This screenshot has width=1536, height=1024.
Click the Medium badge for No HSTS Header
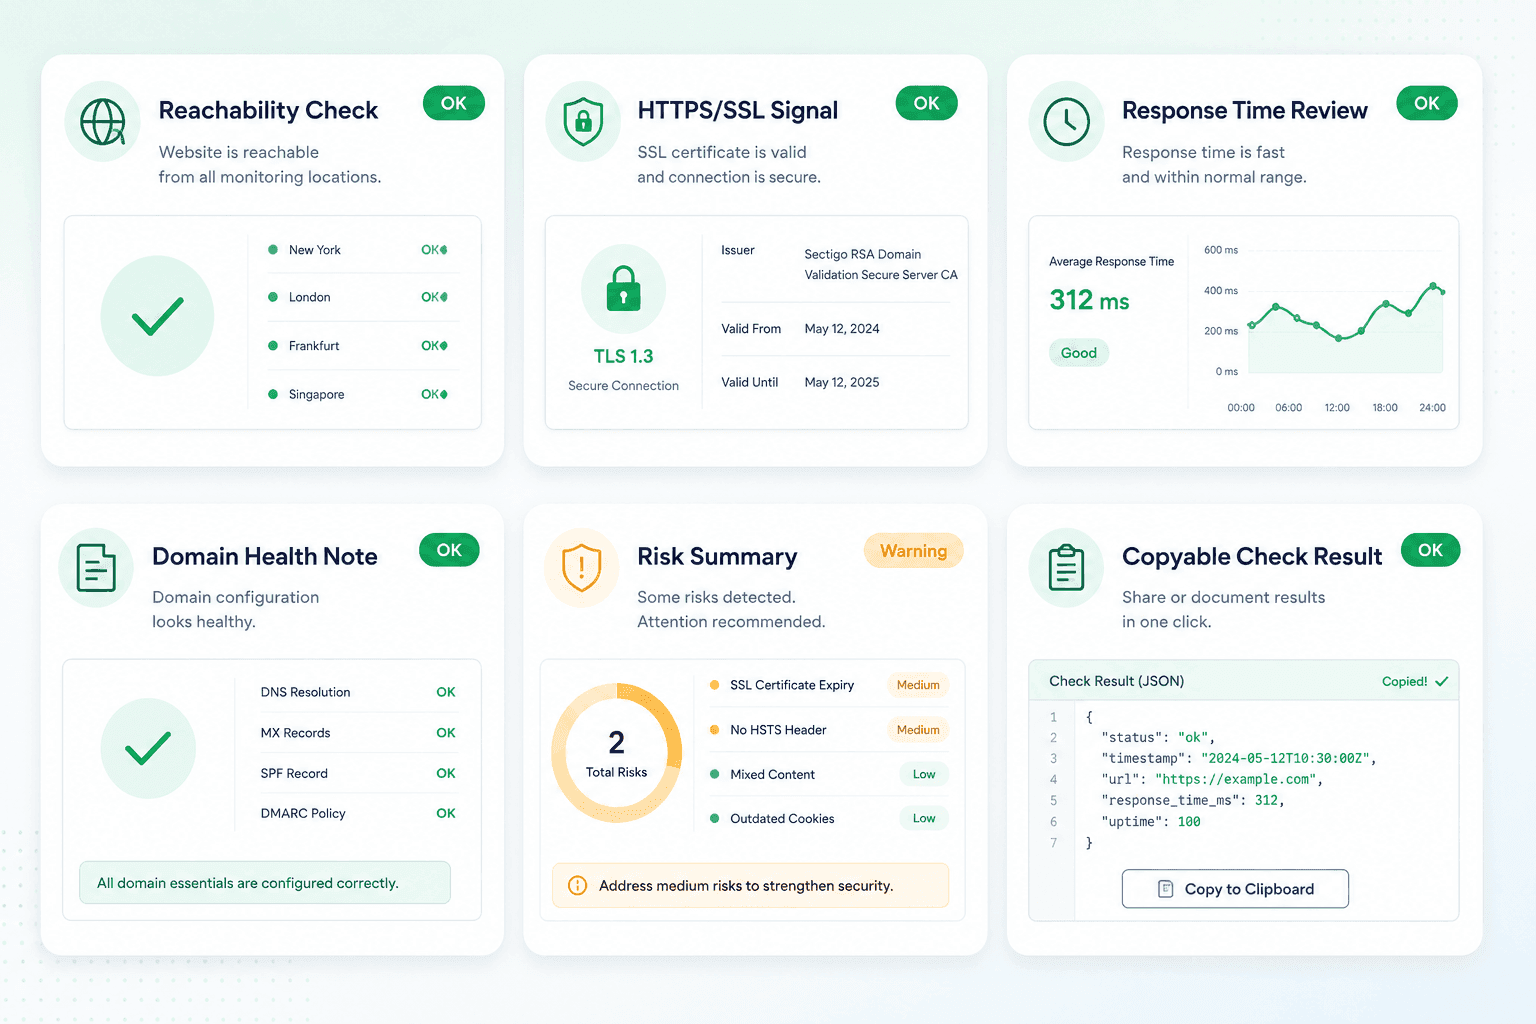click(x=918, y=730)
